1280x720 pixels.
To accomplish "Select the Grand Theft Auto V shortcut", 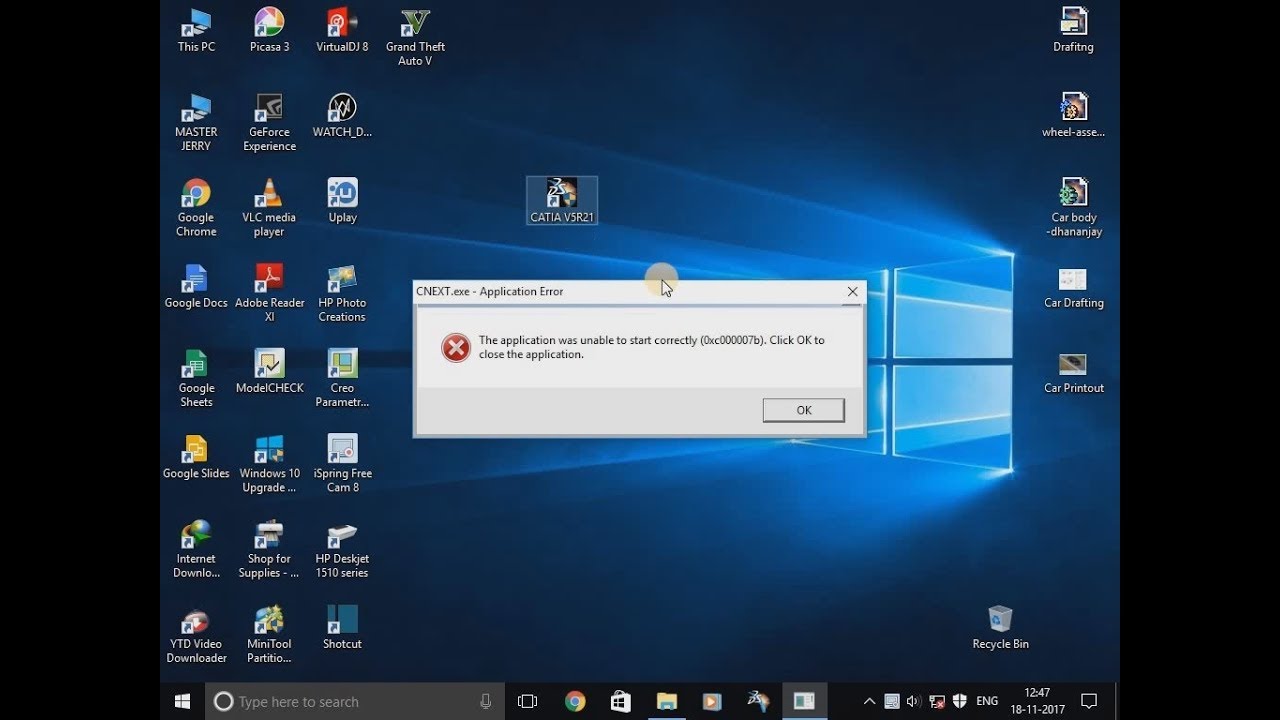I will point(415,37).
